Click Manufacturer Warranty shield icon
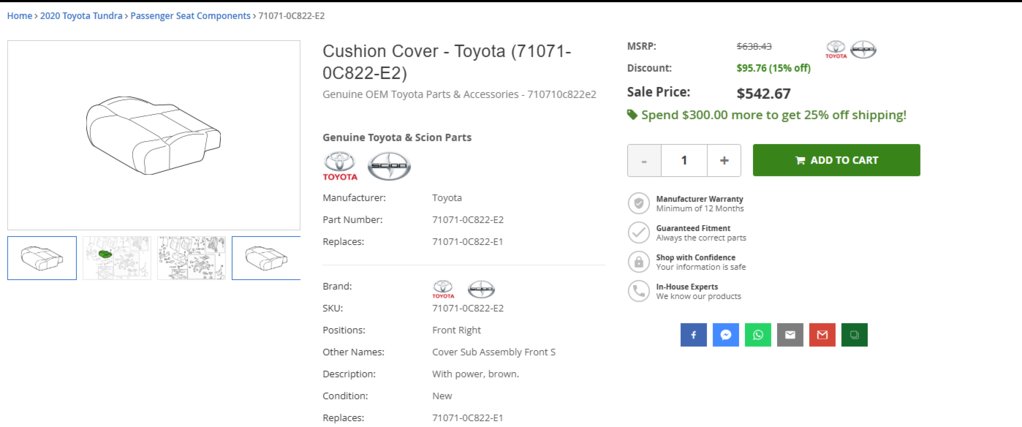 [638, 204]
